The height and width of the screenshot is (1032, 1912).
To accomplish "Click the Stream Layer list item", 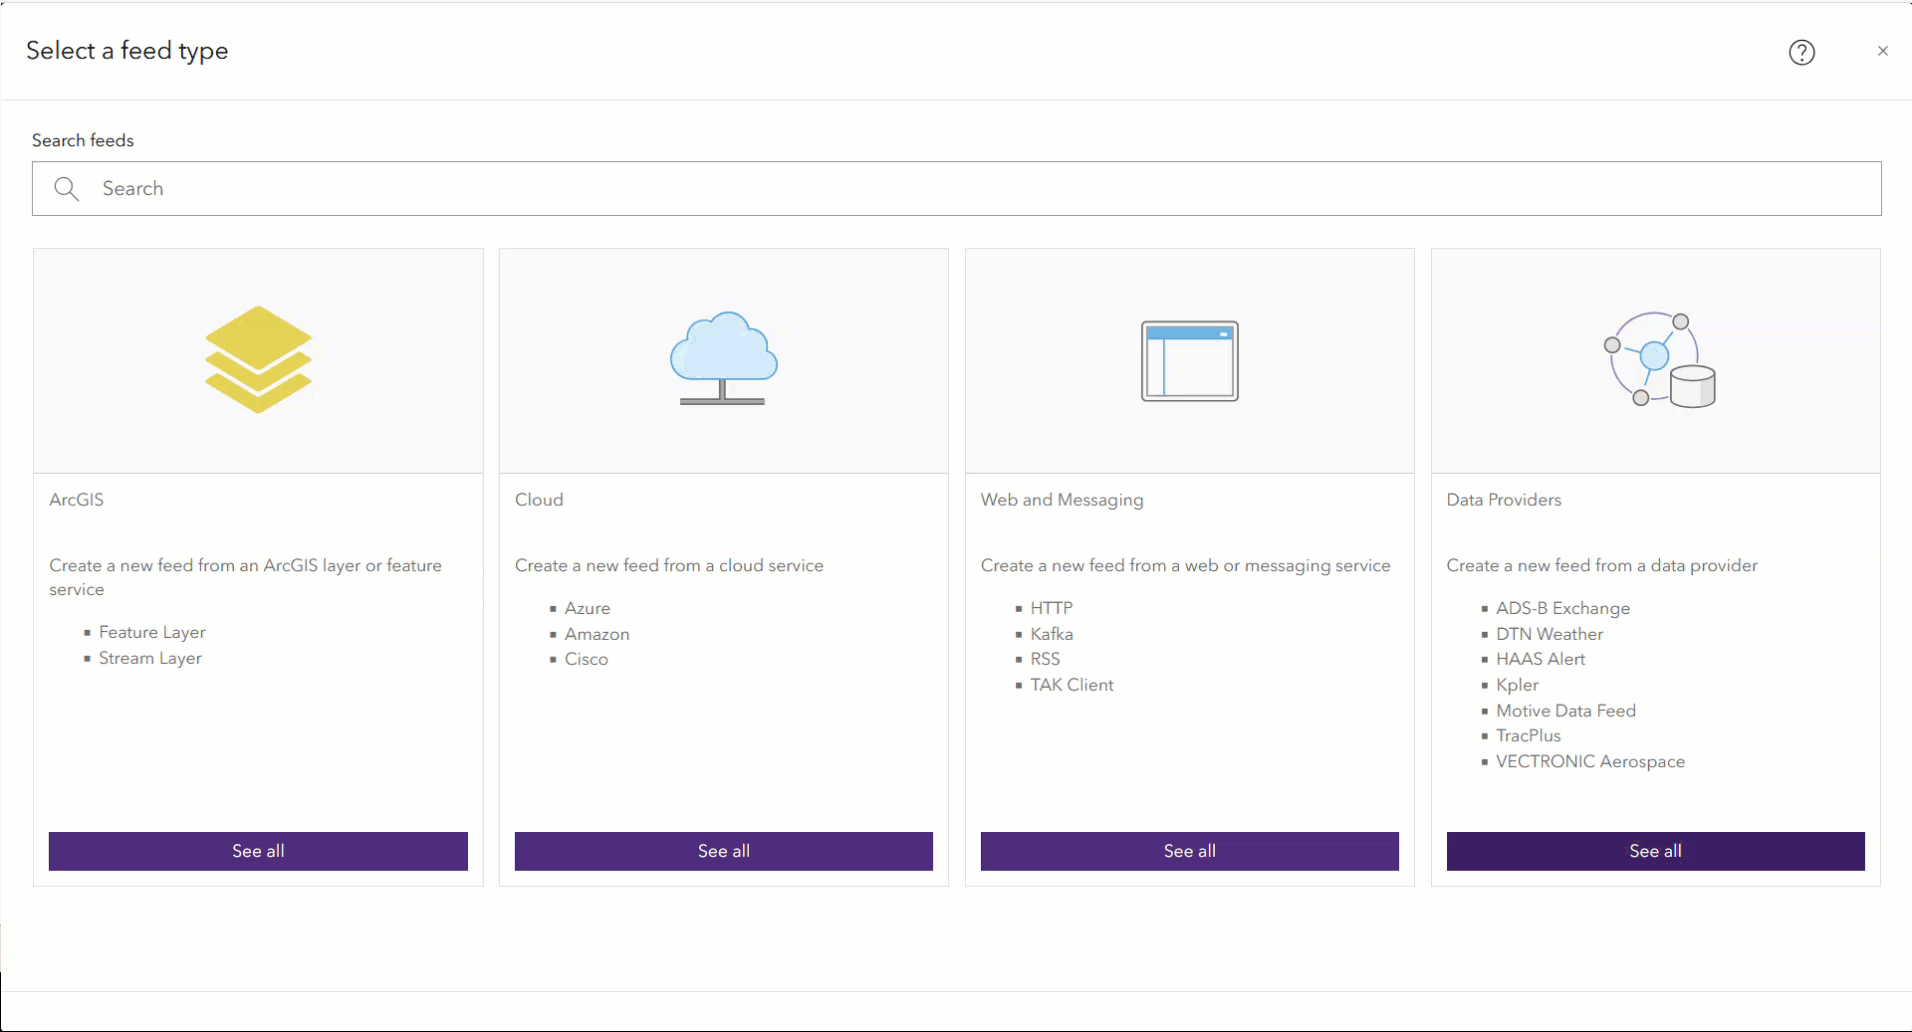I will [150, 658].
